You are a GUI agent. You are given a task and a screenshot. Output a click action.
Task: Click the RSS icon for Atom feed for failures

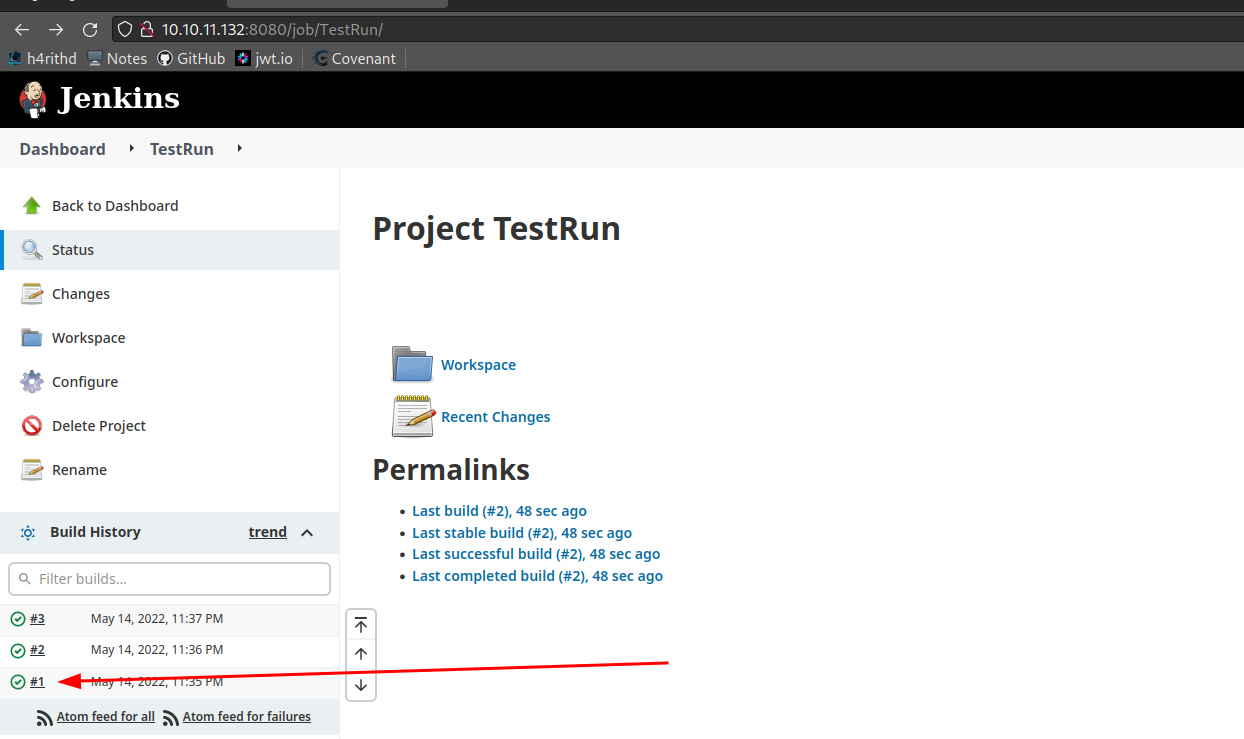click(x=171, y=717)
